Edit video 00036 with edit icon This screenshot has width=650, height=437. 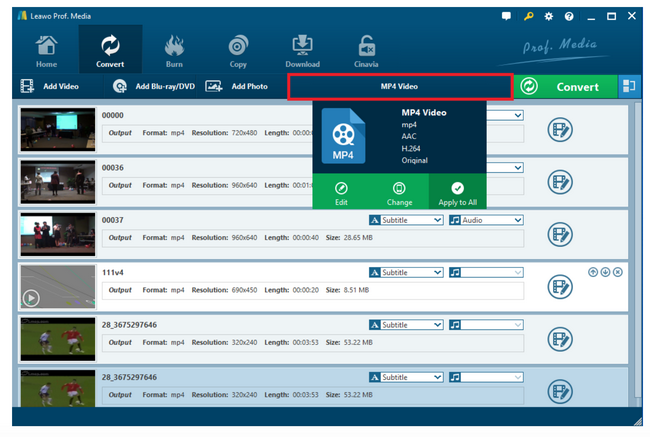pos(560,182)
